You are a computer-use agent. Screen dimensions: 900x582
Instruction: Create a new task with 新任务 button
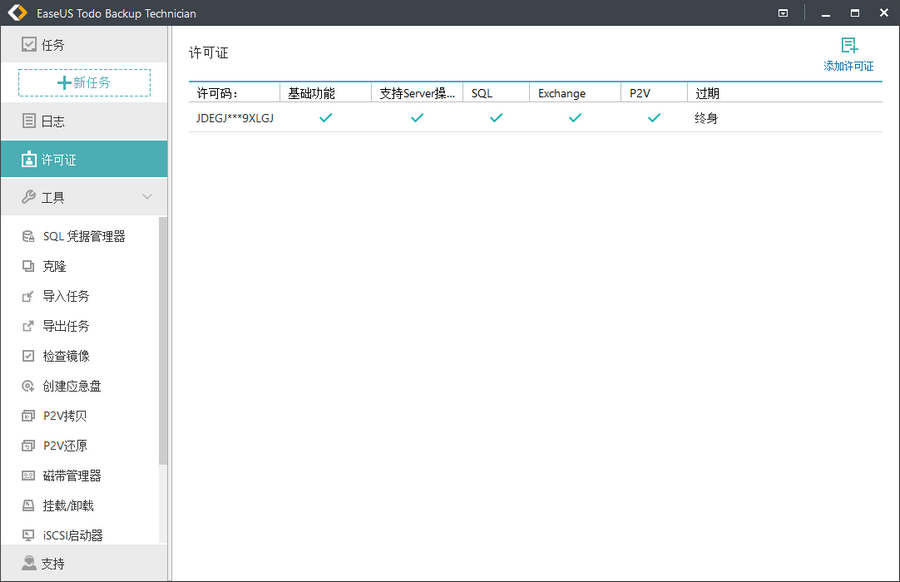coord(84,83)
